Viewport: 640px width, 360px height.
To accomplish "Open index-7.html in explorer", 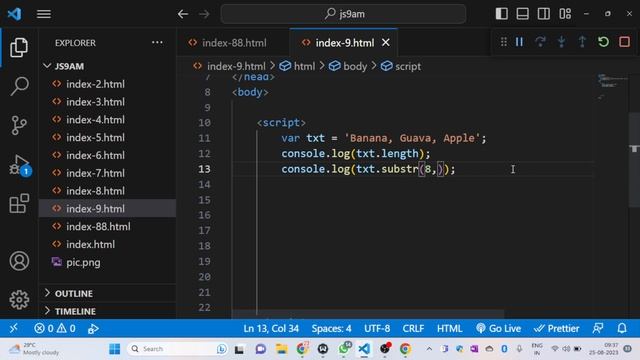I will pos(107,173).
